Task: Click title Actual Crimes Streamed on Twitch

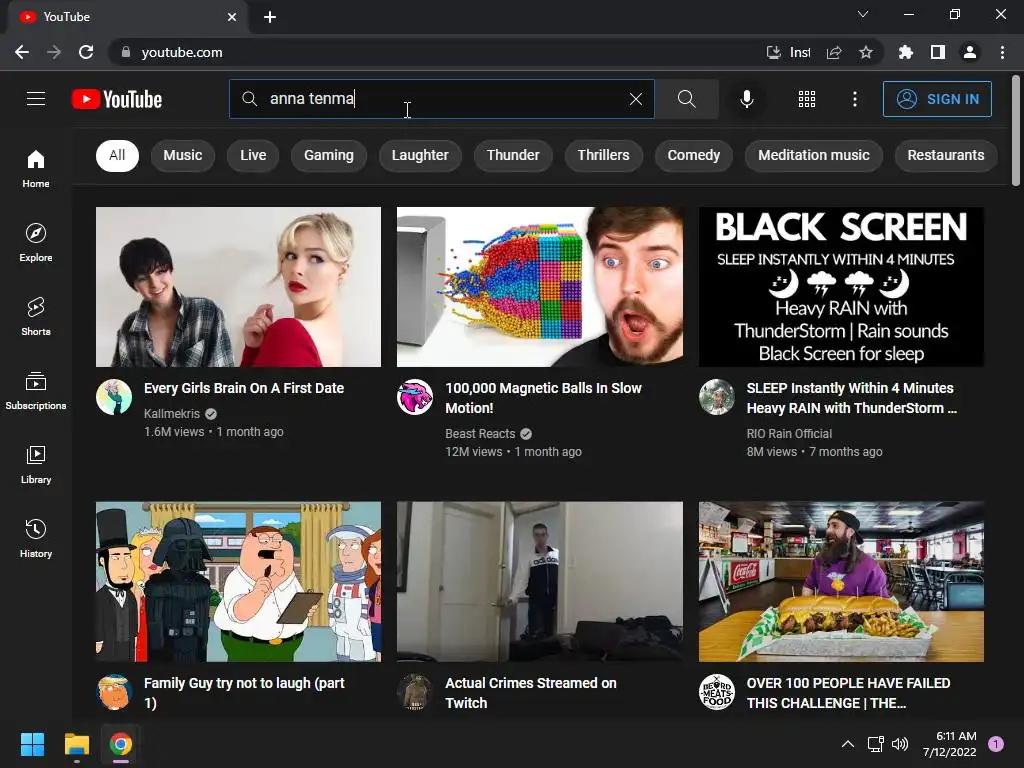Action: coord(531,693)
